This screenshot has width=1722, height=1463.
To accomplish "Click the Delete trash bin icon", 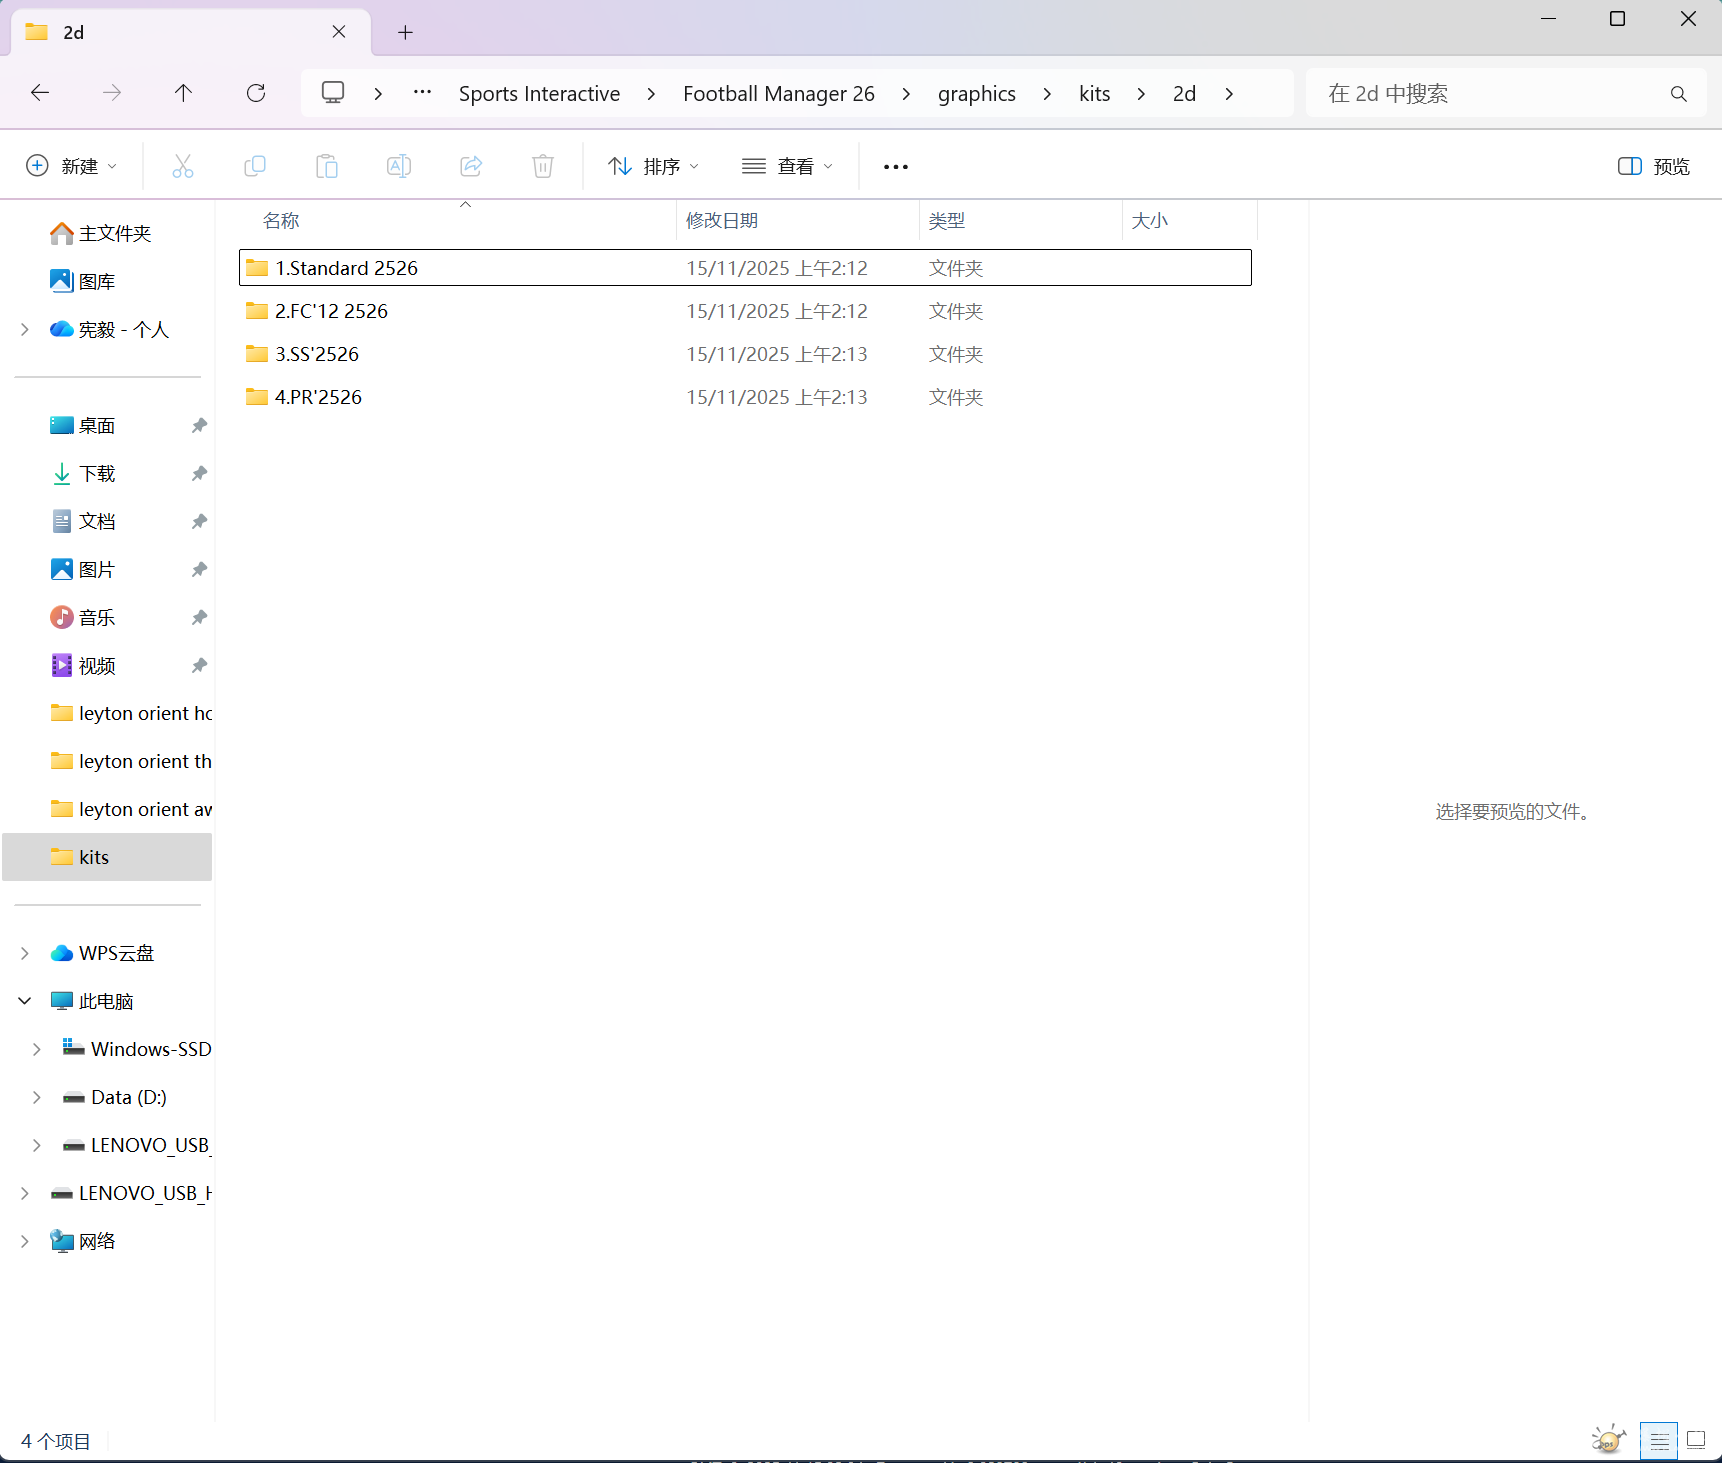I will point(543,166).
